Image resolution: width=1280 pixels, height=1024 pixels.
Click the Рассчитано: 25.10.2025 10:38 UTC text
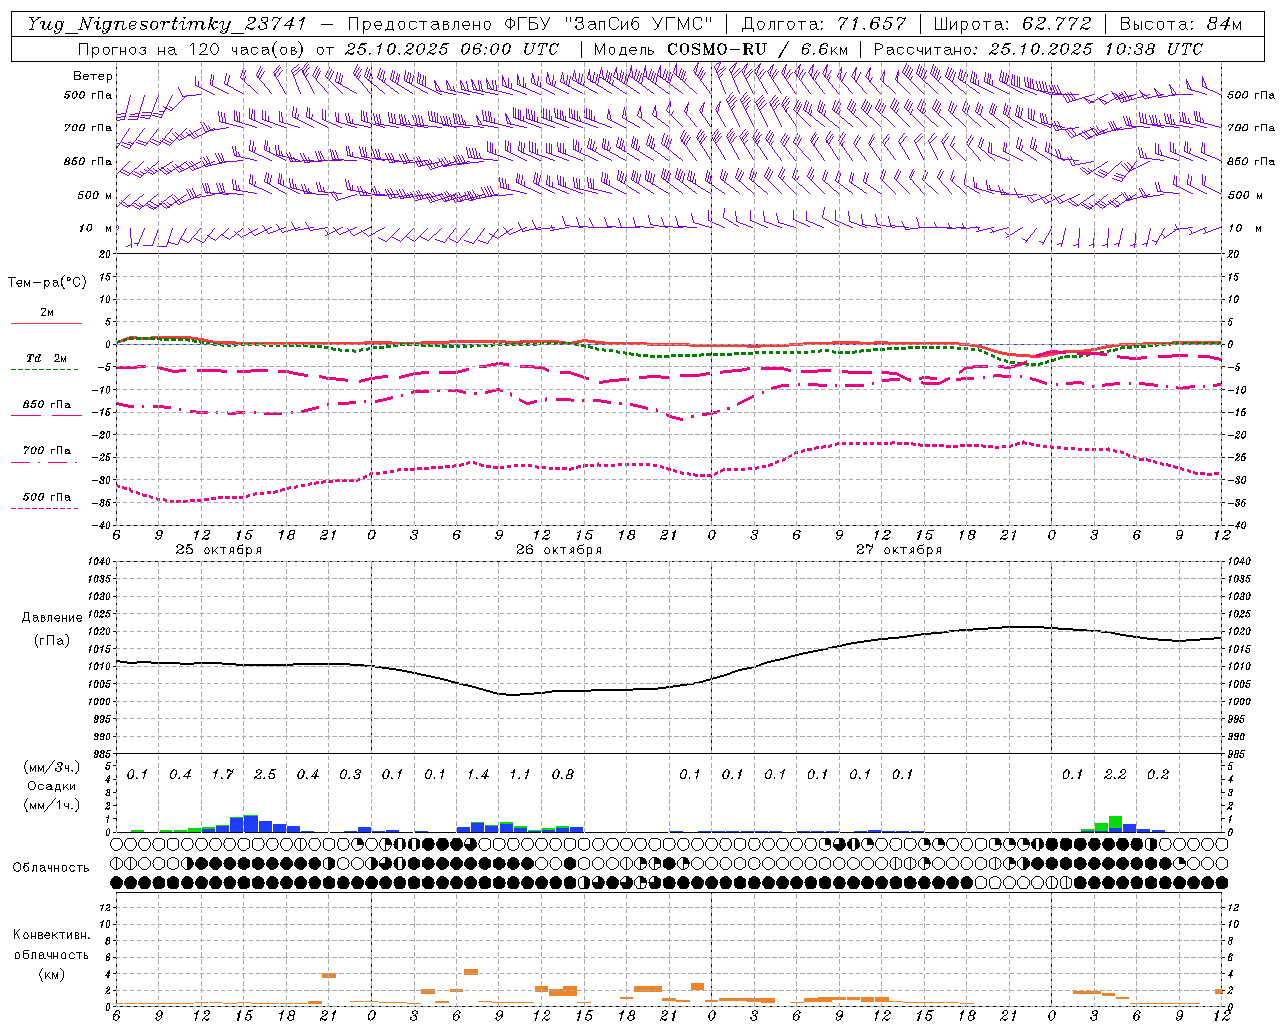pos(1038,49)
